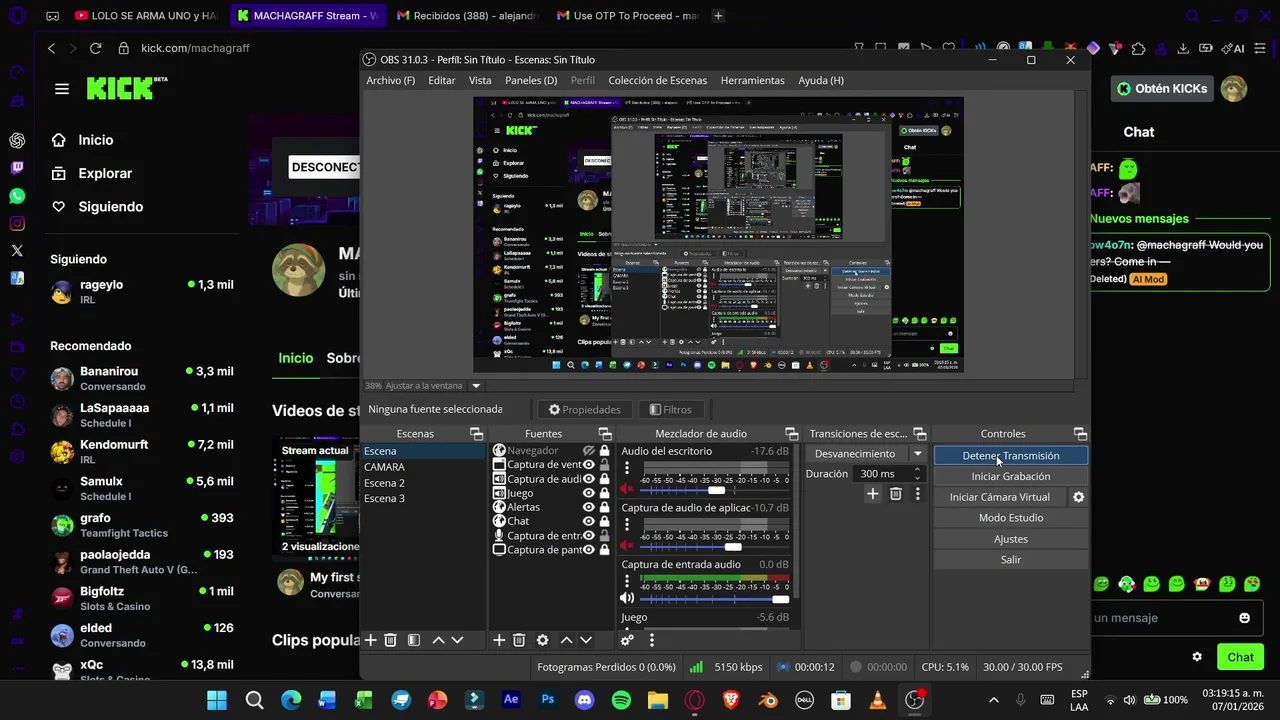Open virtual camera settings gear icon
1280x720 pixels.
(1078, 497)
